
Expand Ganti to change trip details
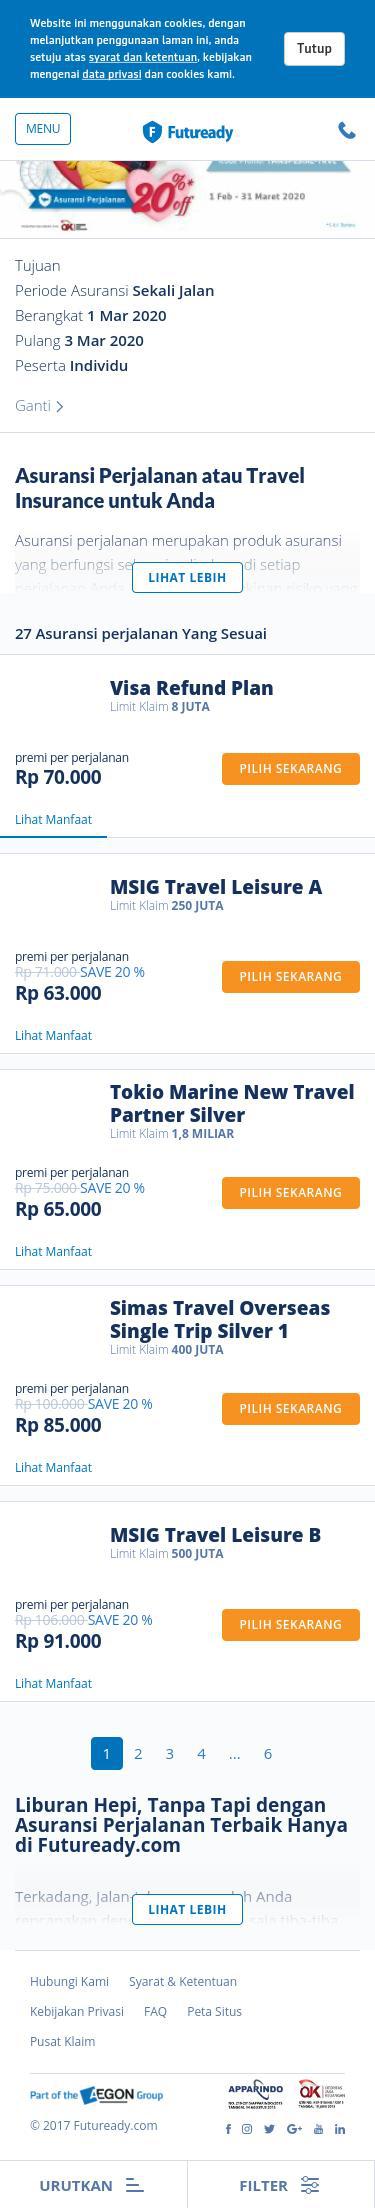click(39, 406)
